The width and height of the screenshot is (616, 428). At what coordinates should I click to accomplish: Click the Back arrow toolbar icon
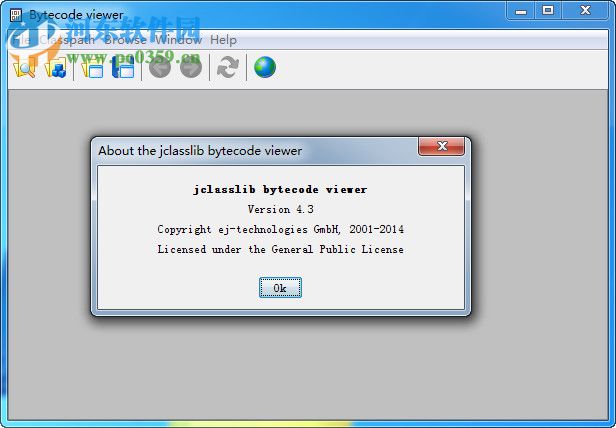[x=160, y=67]
